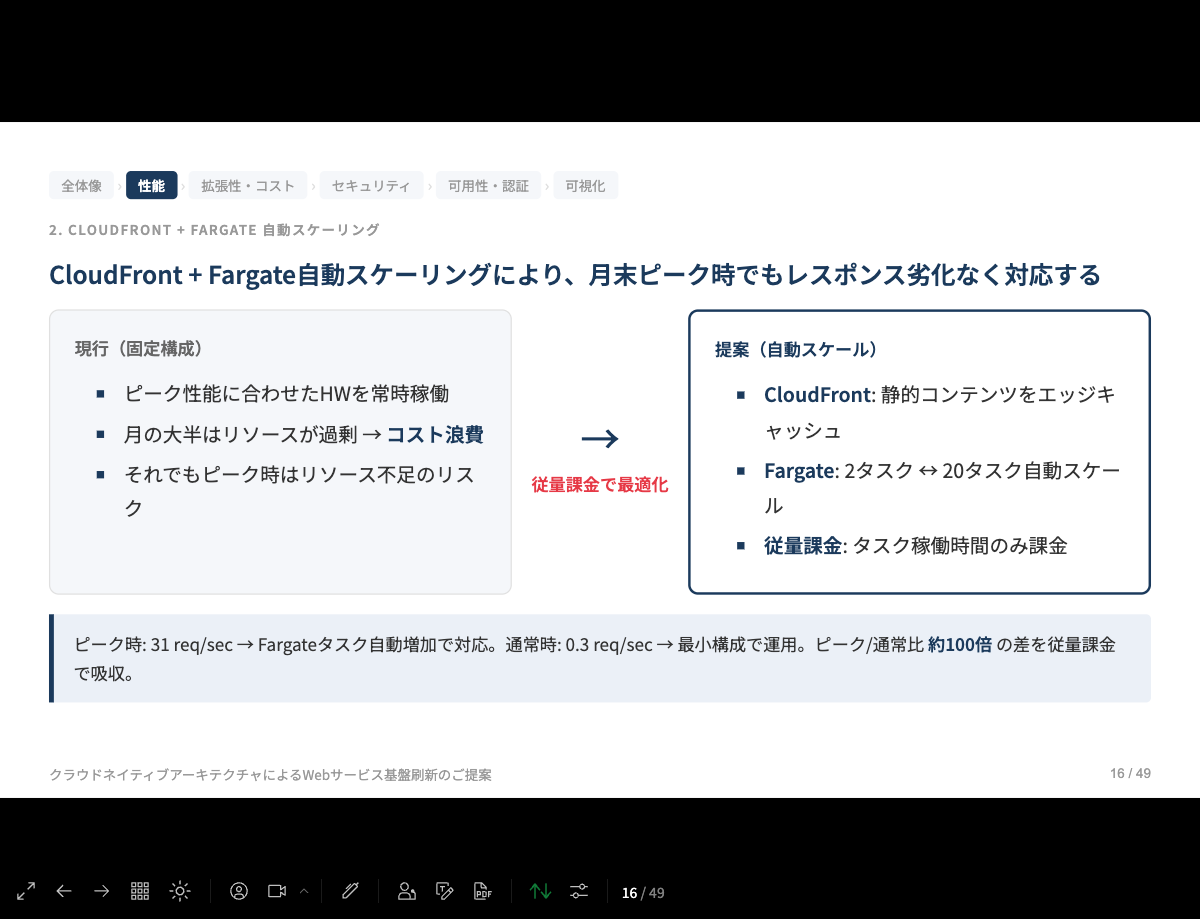Image resolution: width=1200 pixels, height=919 pixels.
Task: Toggle the recording camera on
Action: coord(276,891)
